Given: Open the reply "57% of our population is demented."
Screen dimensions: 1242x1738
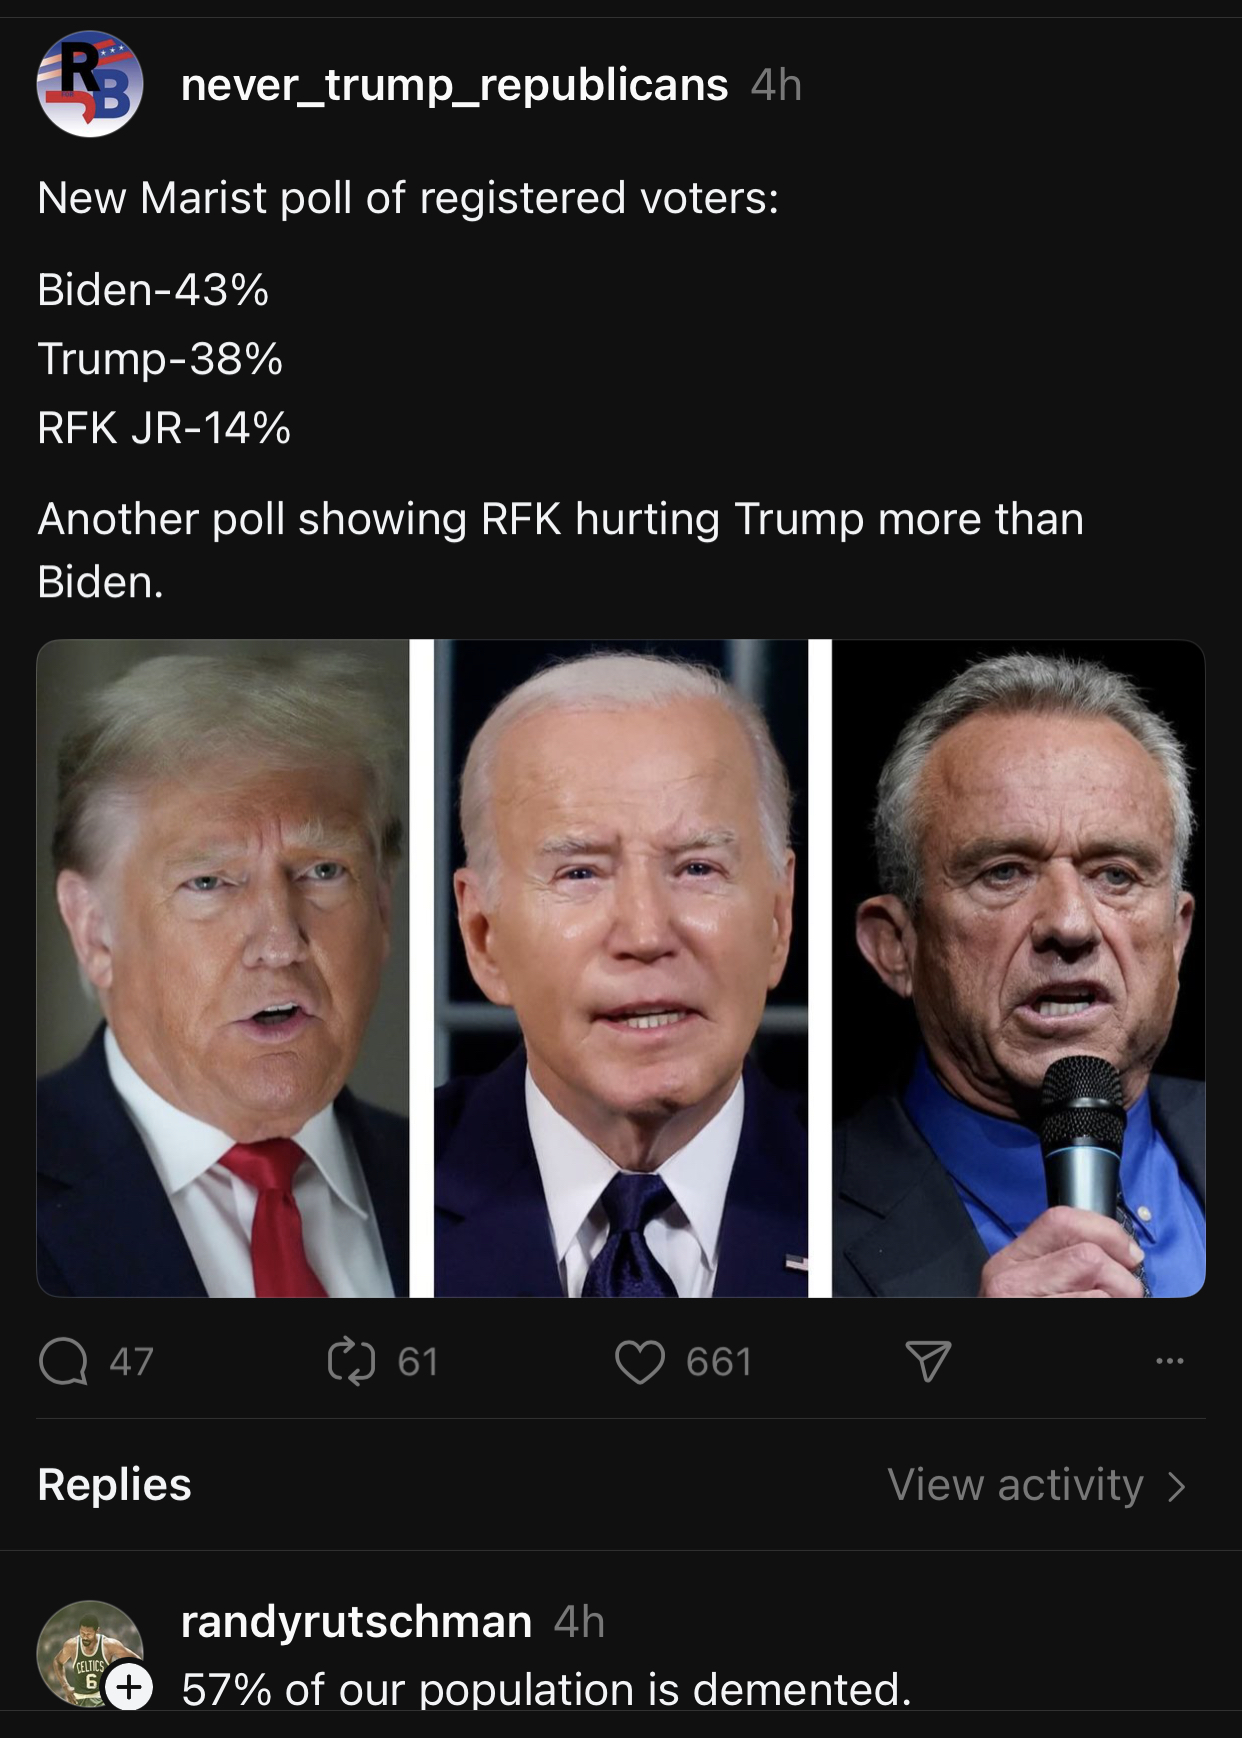Looking at the screenshot, I should pos(546,1689).
